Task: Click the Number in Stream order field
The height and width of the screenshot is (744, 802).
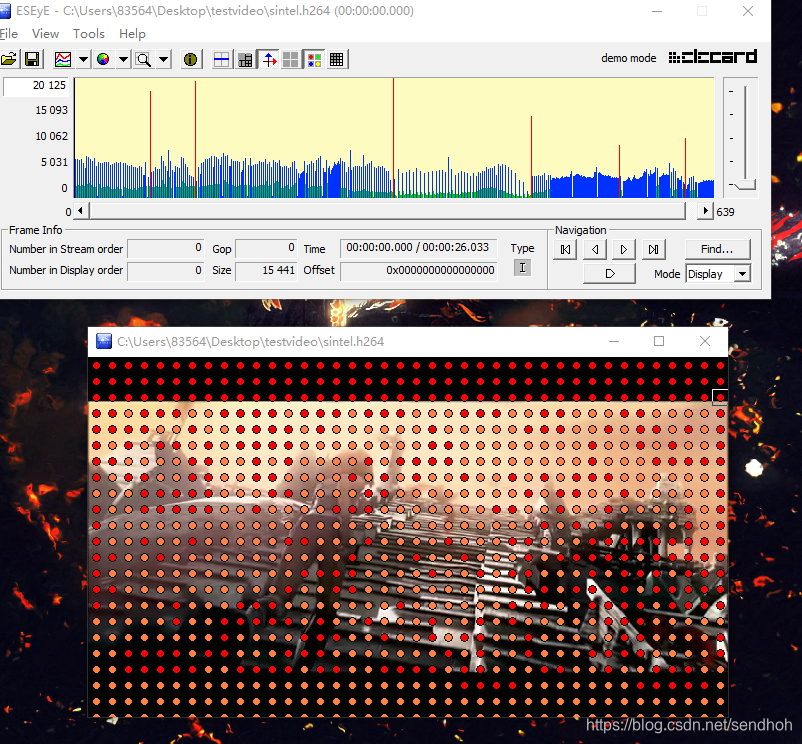Action: pos(166,249)
